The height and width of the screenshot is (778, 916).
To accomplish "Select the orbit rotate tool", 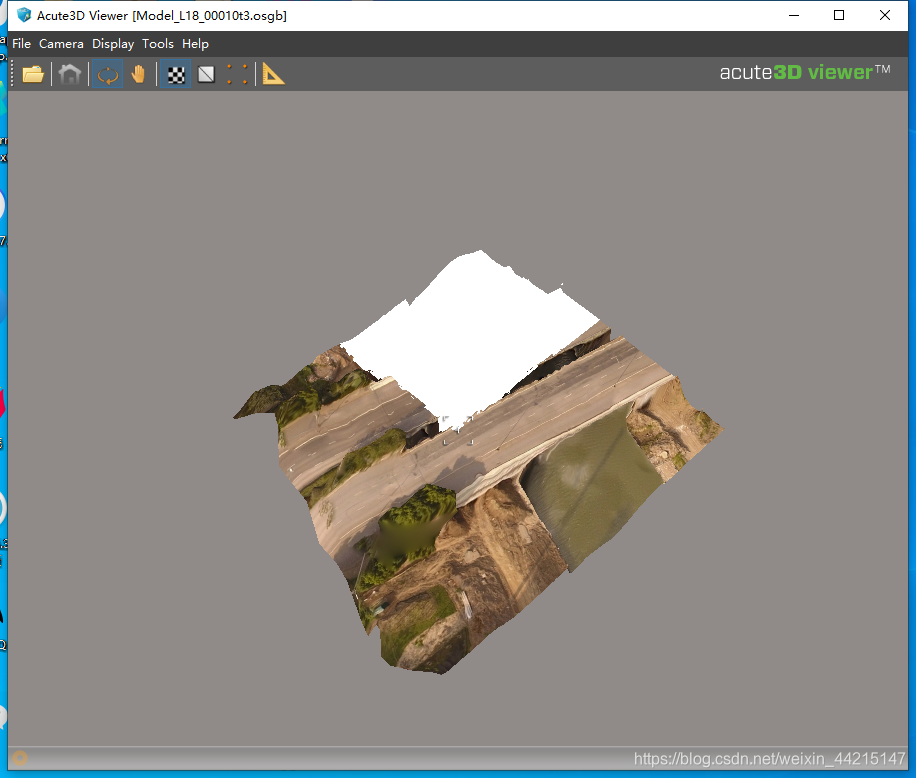I will (x=107, y=74).
